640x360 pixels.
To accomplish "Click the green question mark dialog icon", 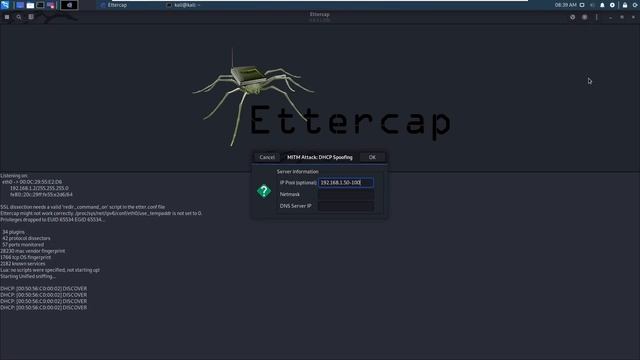I will tap(264, 191).
